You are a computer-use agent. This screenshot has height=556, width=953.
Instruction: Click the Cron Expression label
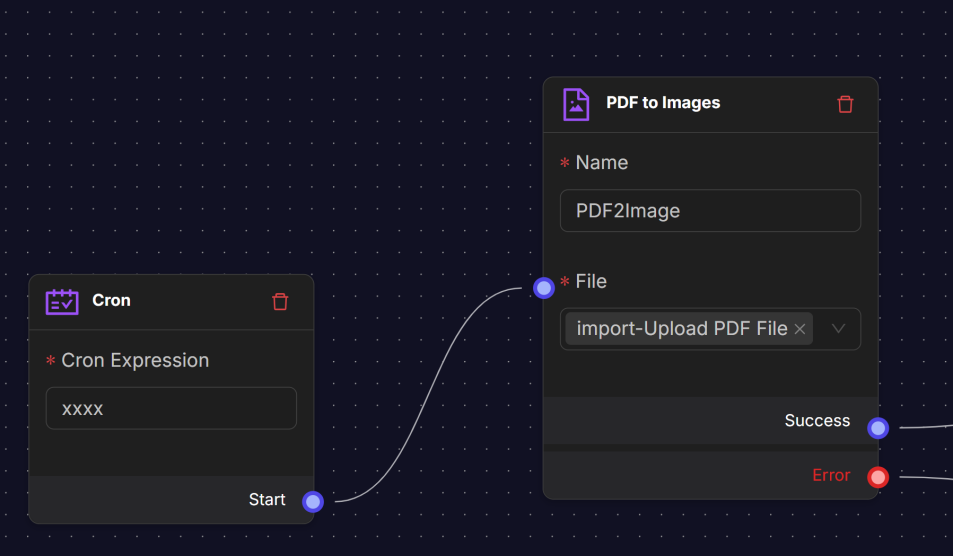point(135,360)
